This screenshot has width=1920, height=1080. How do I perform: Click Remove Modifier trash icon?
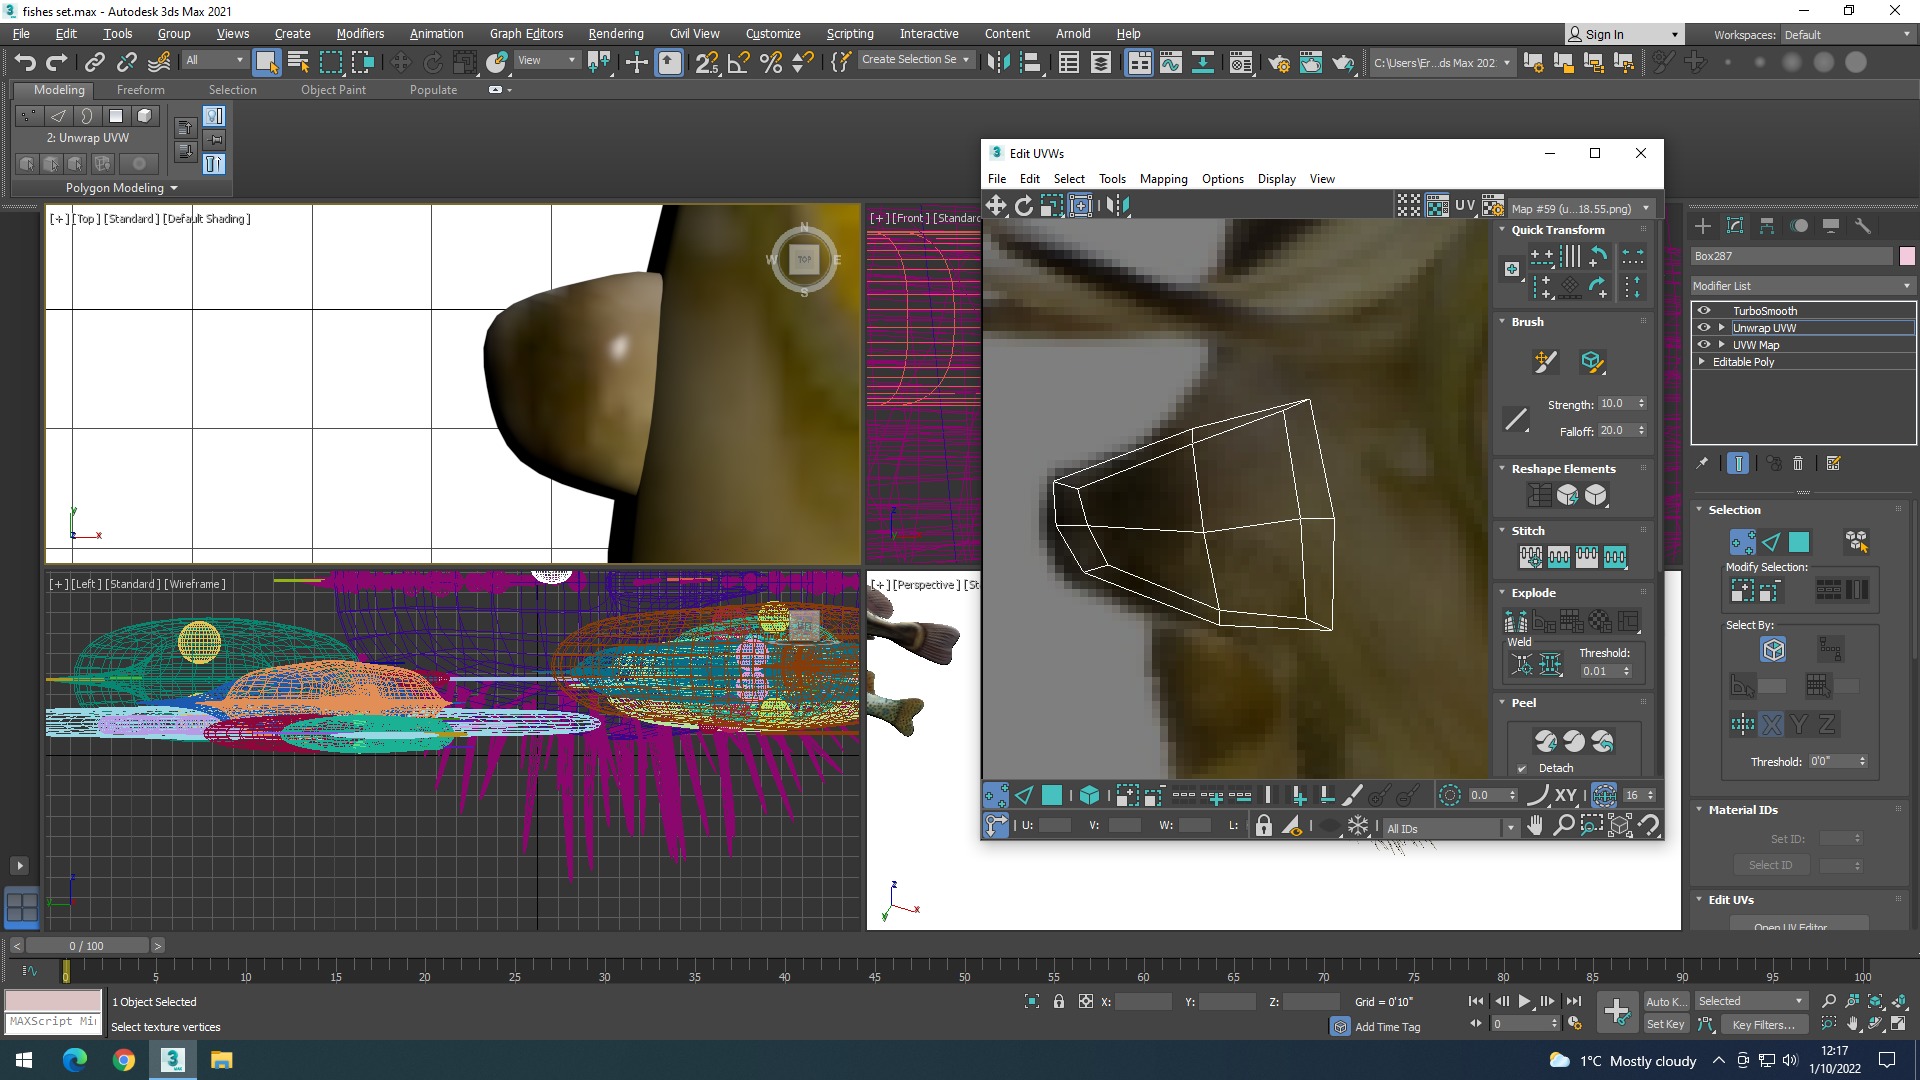click(1798, 463)
